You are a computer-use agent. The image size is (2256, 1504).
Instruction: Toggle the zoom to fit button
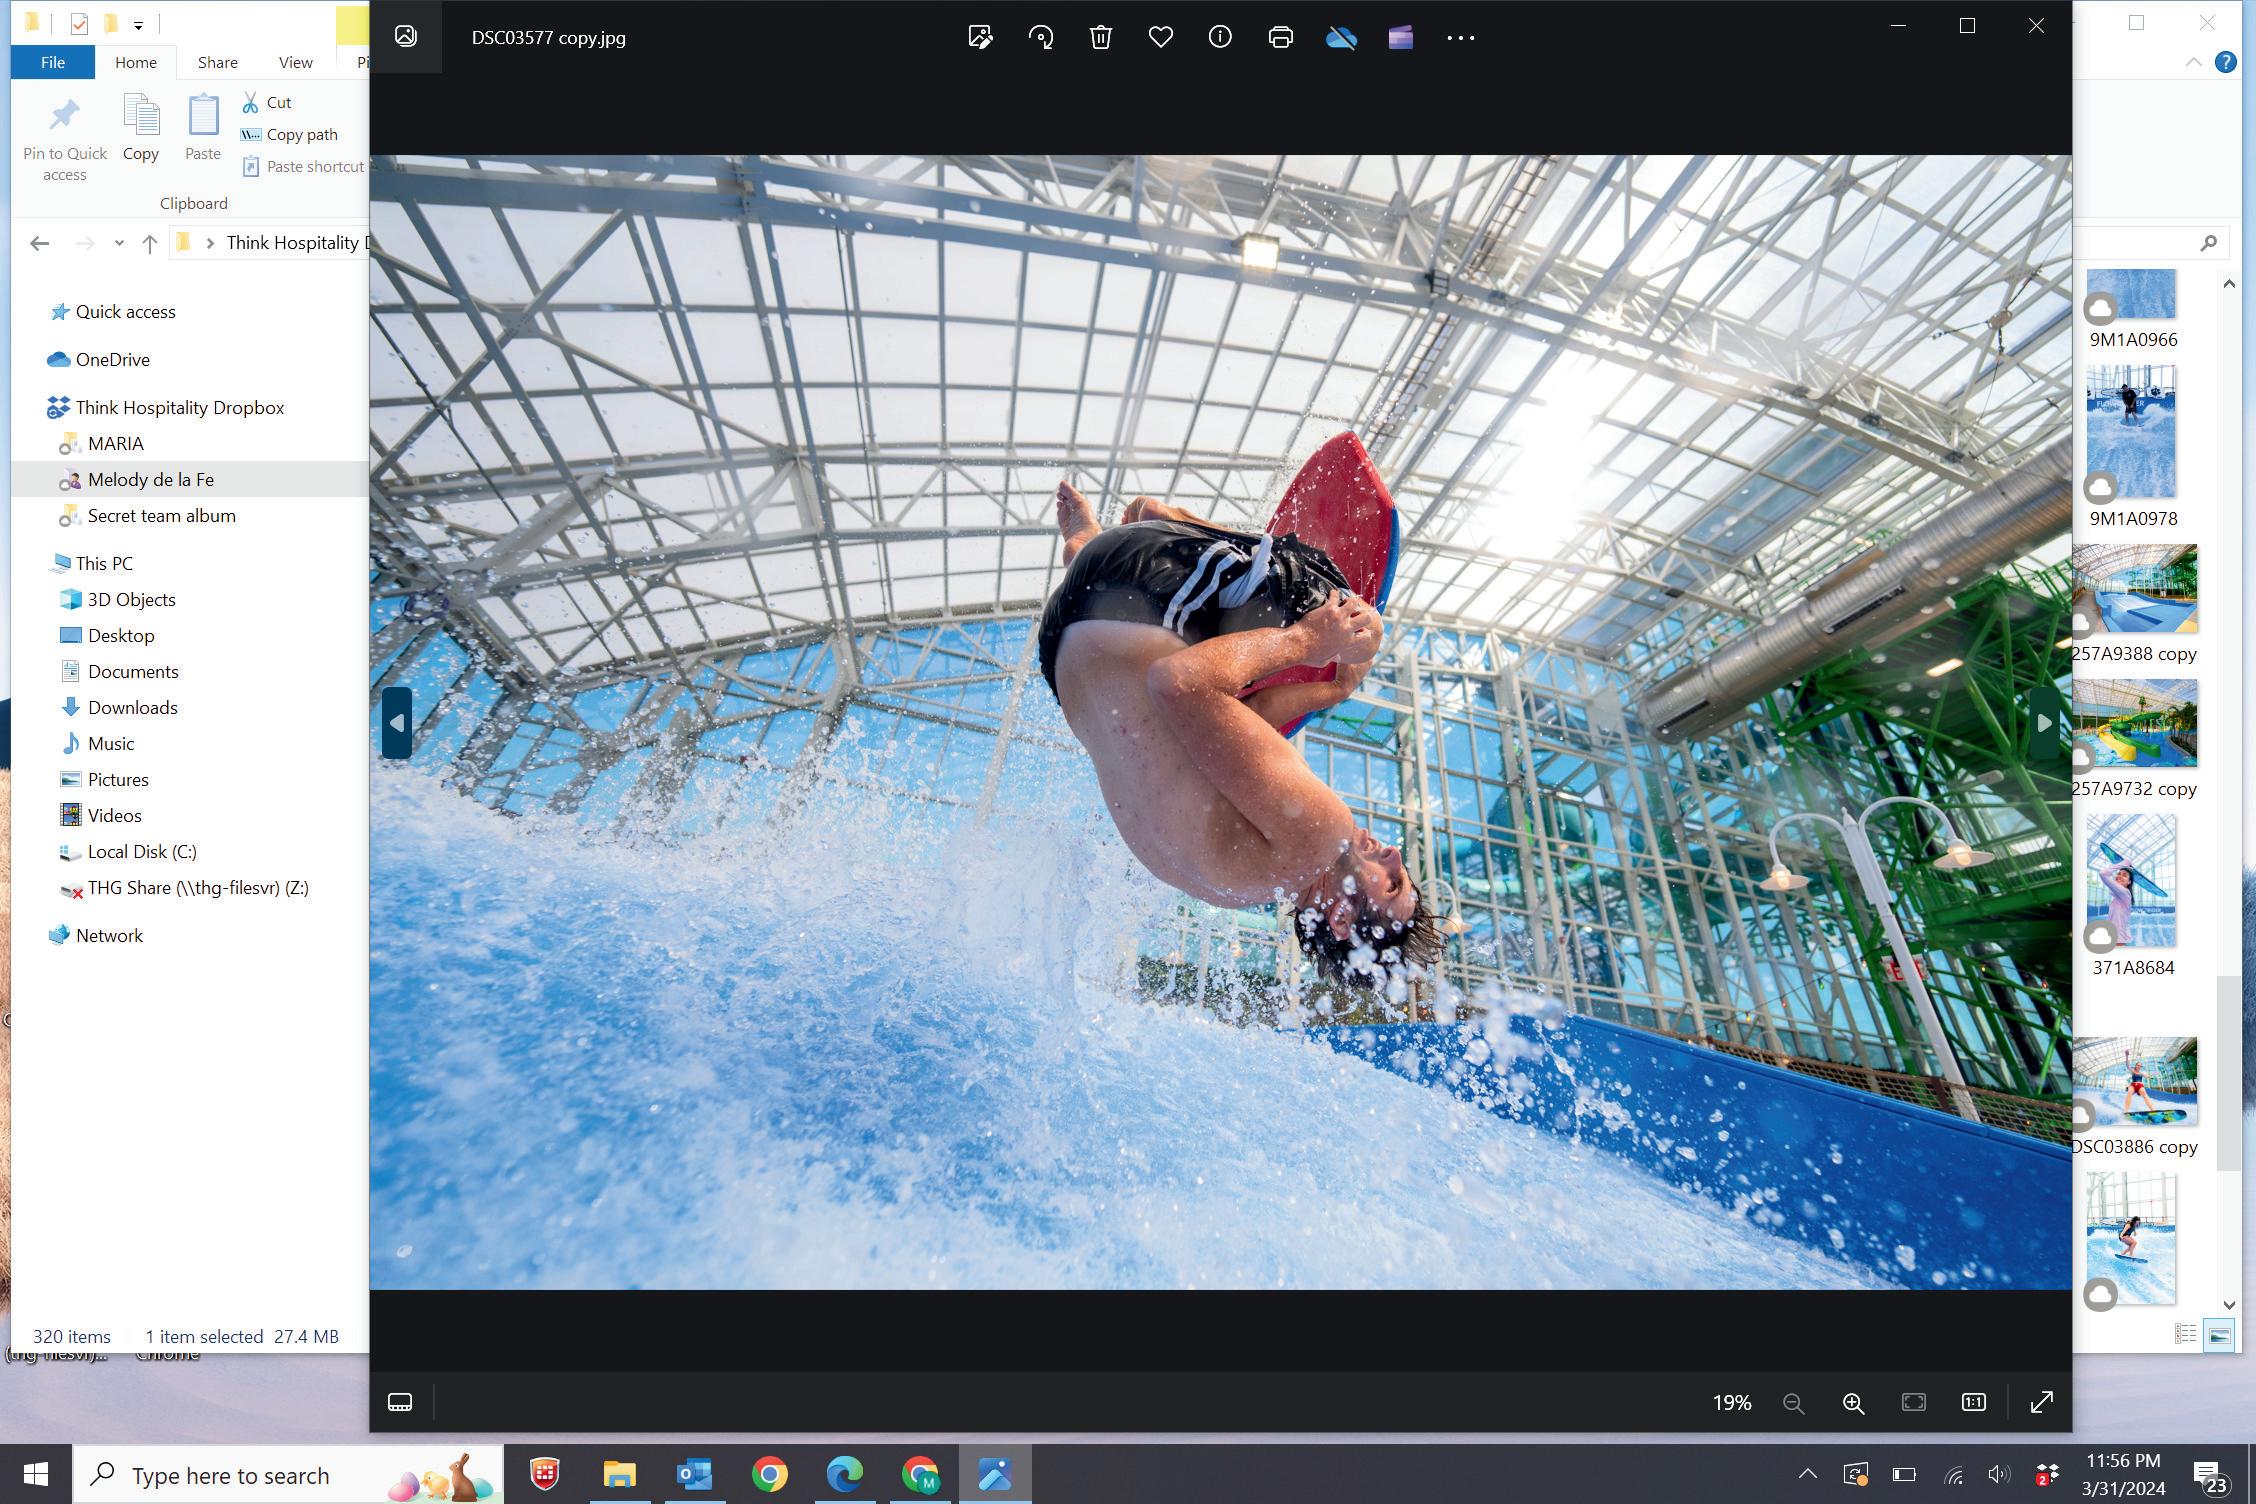1913,1403
